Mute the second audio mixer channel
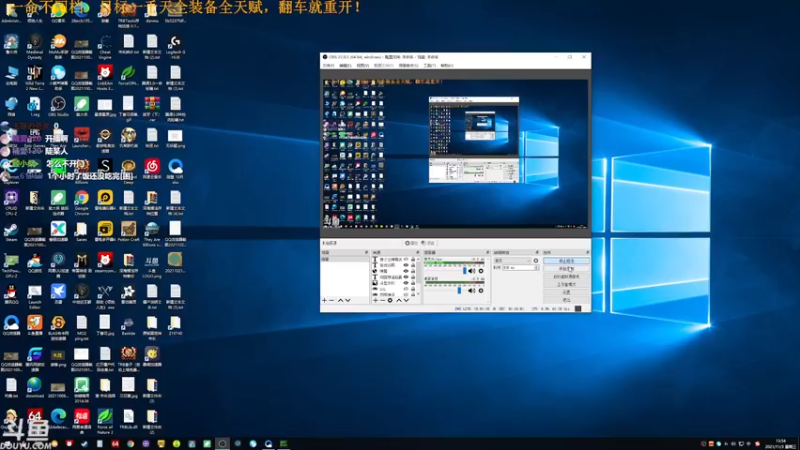800x450 pixels. coord(471,290)
